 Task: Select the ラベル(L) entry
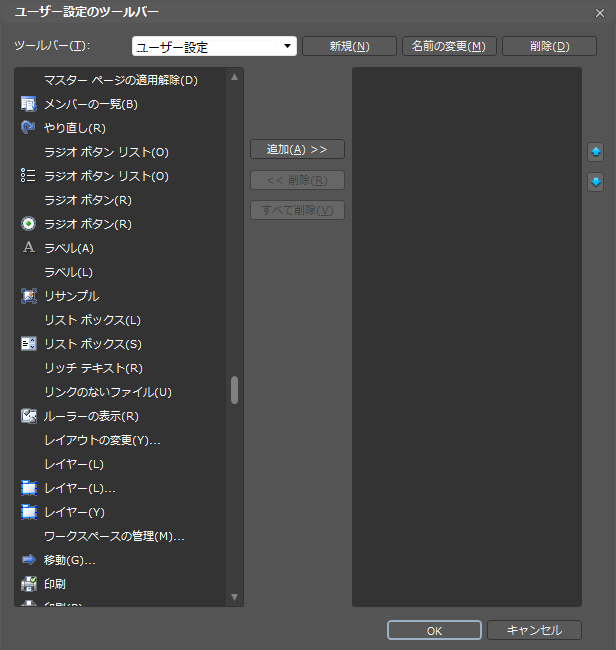(x=121, y=272)
